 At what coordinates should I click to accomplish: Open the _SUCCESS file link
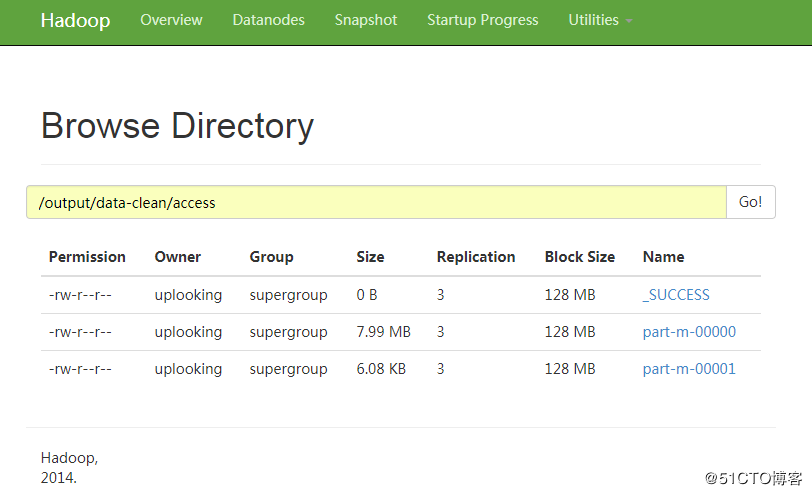(x=676, y=295)
